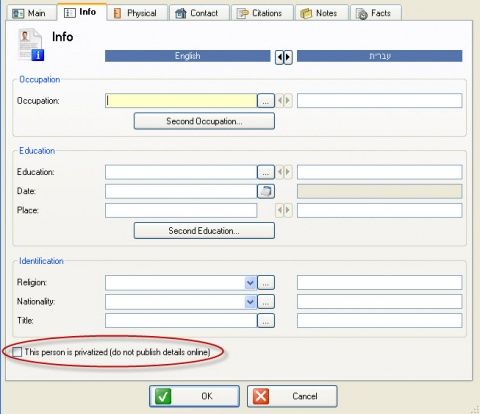Screen dimensions: 480x414
Task: Switch to the Facts tab
Action: pyautogui.click(x=376, y=13)
